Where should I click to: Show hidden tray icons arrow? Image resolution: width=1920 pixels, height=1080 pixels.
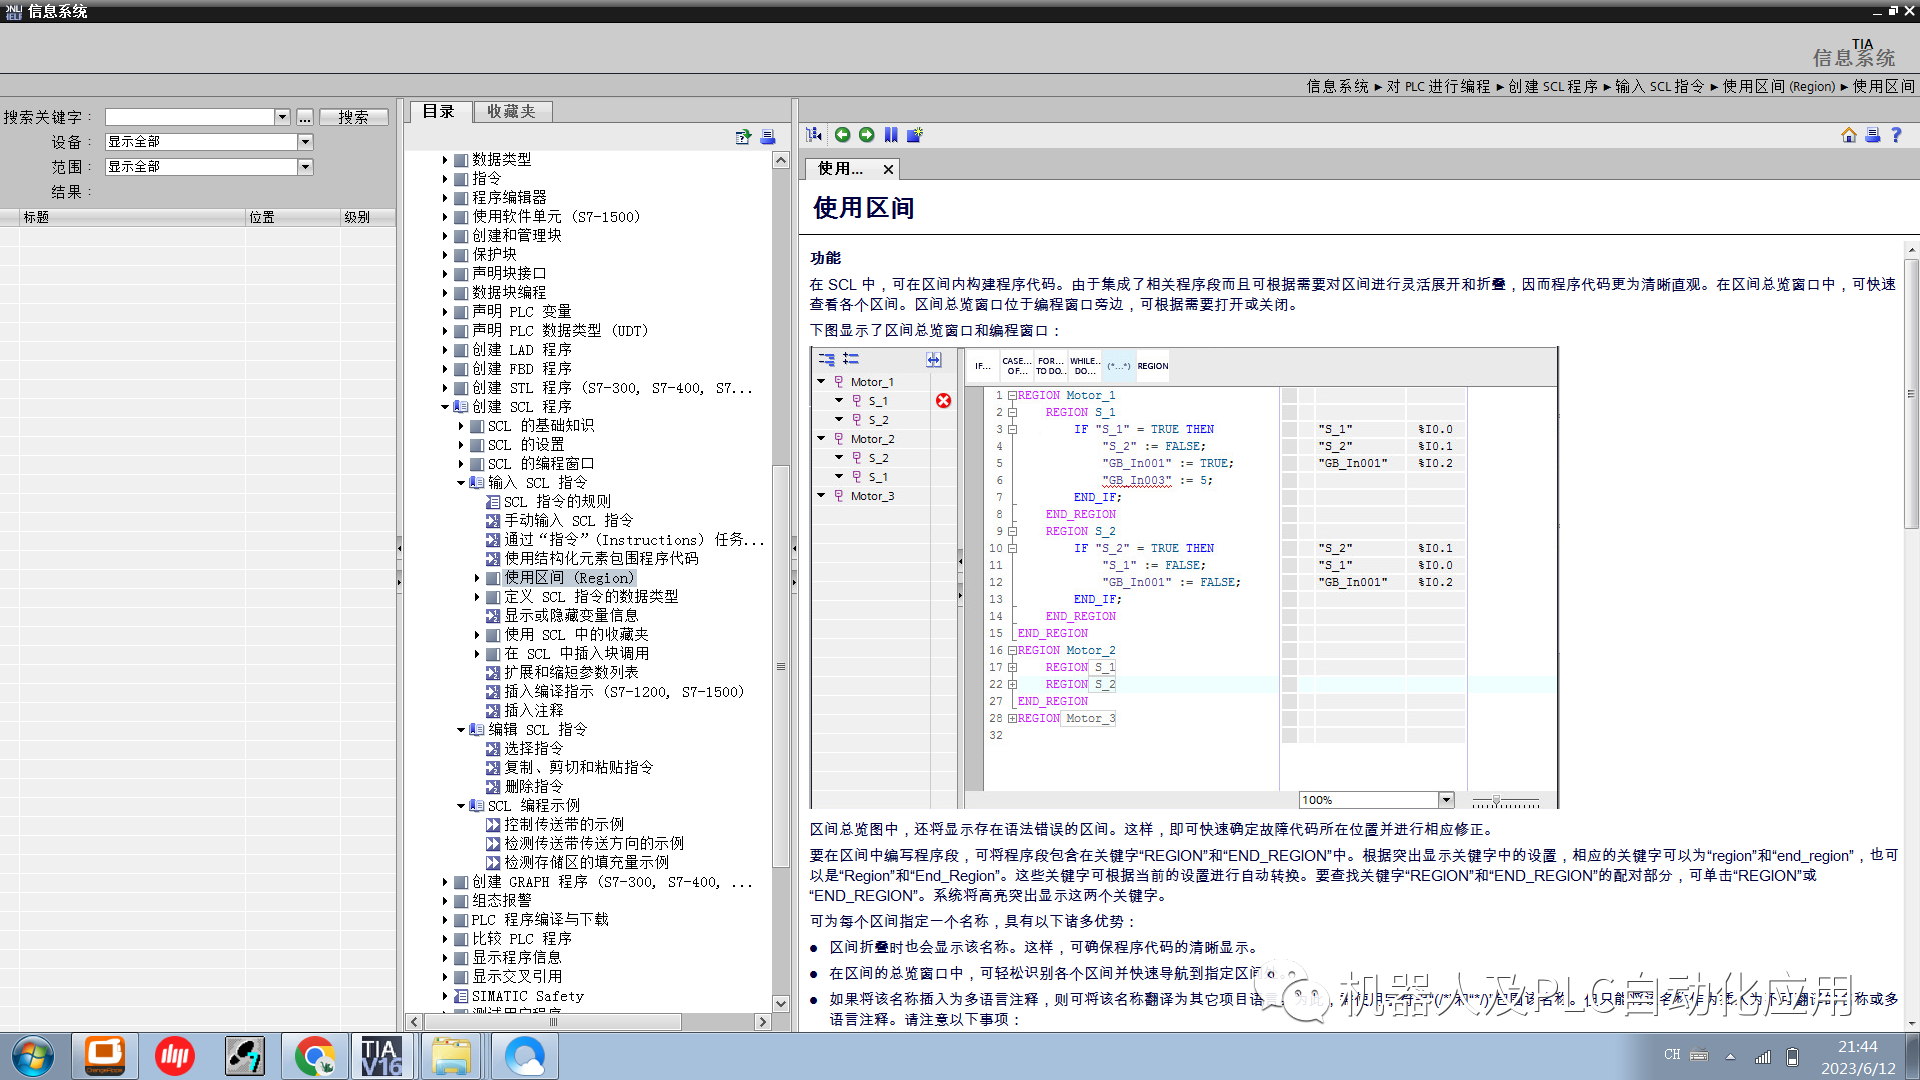[1730, 1056]
